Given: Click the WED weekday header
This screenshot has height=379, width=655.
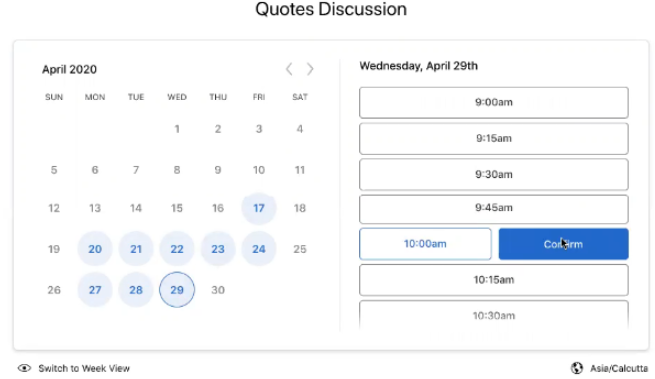Looking at the screenshot, I should (177, 97).
